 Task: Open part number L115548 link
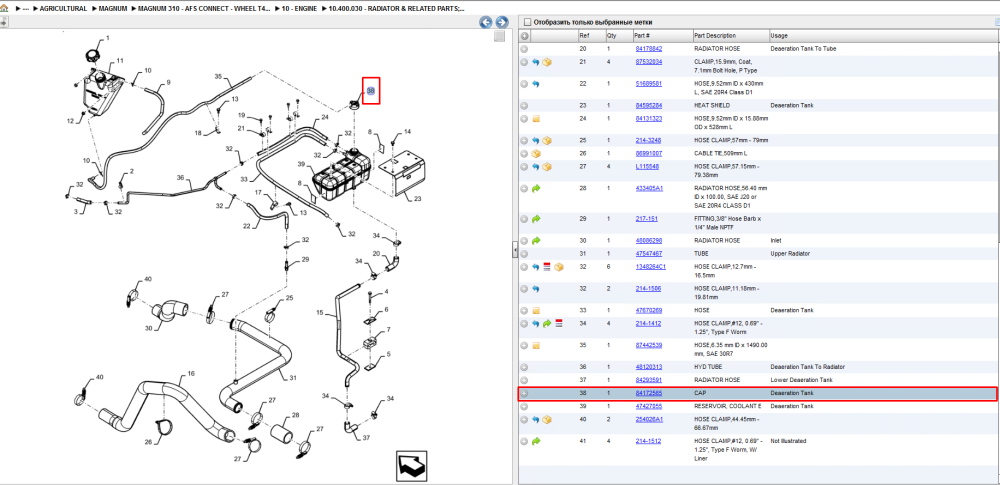tap(647, 167)
